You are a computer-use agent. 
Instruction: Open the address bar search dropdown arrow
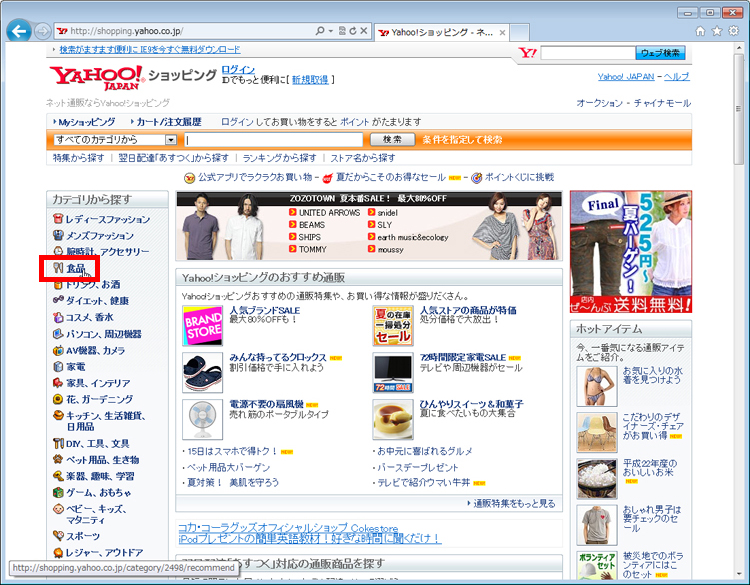(x=331, y=31)
